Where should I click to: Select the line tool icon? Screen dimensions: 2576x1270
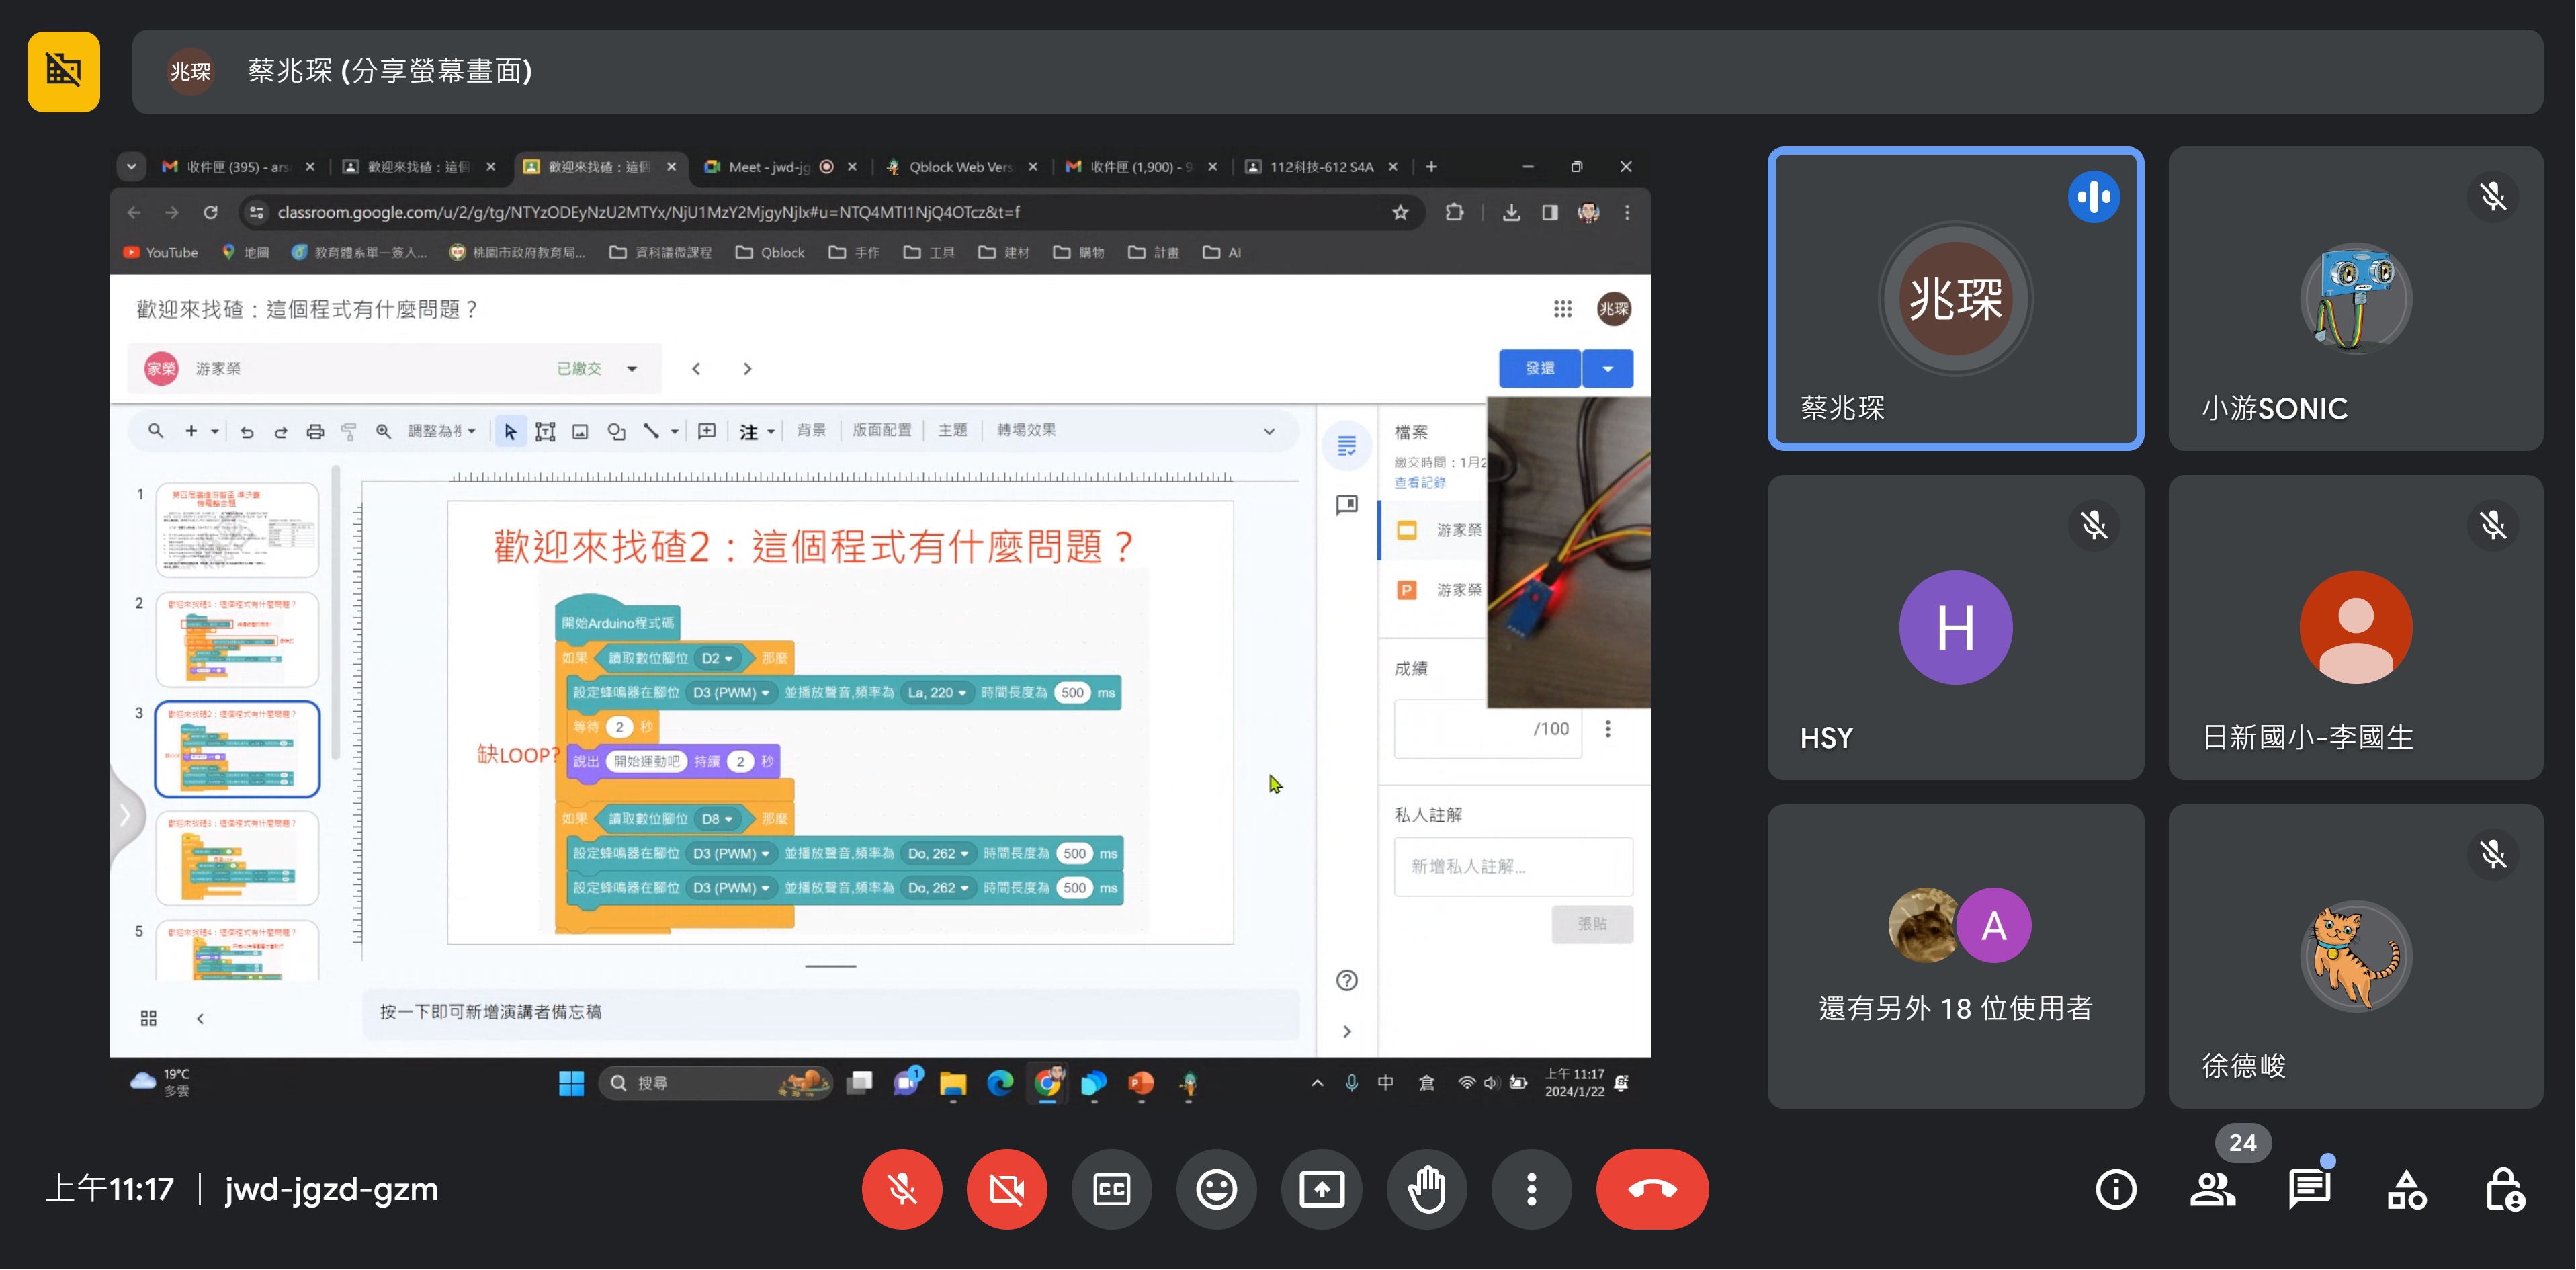[x=651, y=431]
